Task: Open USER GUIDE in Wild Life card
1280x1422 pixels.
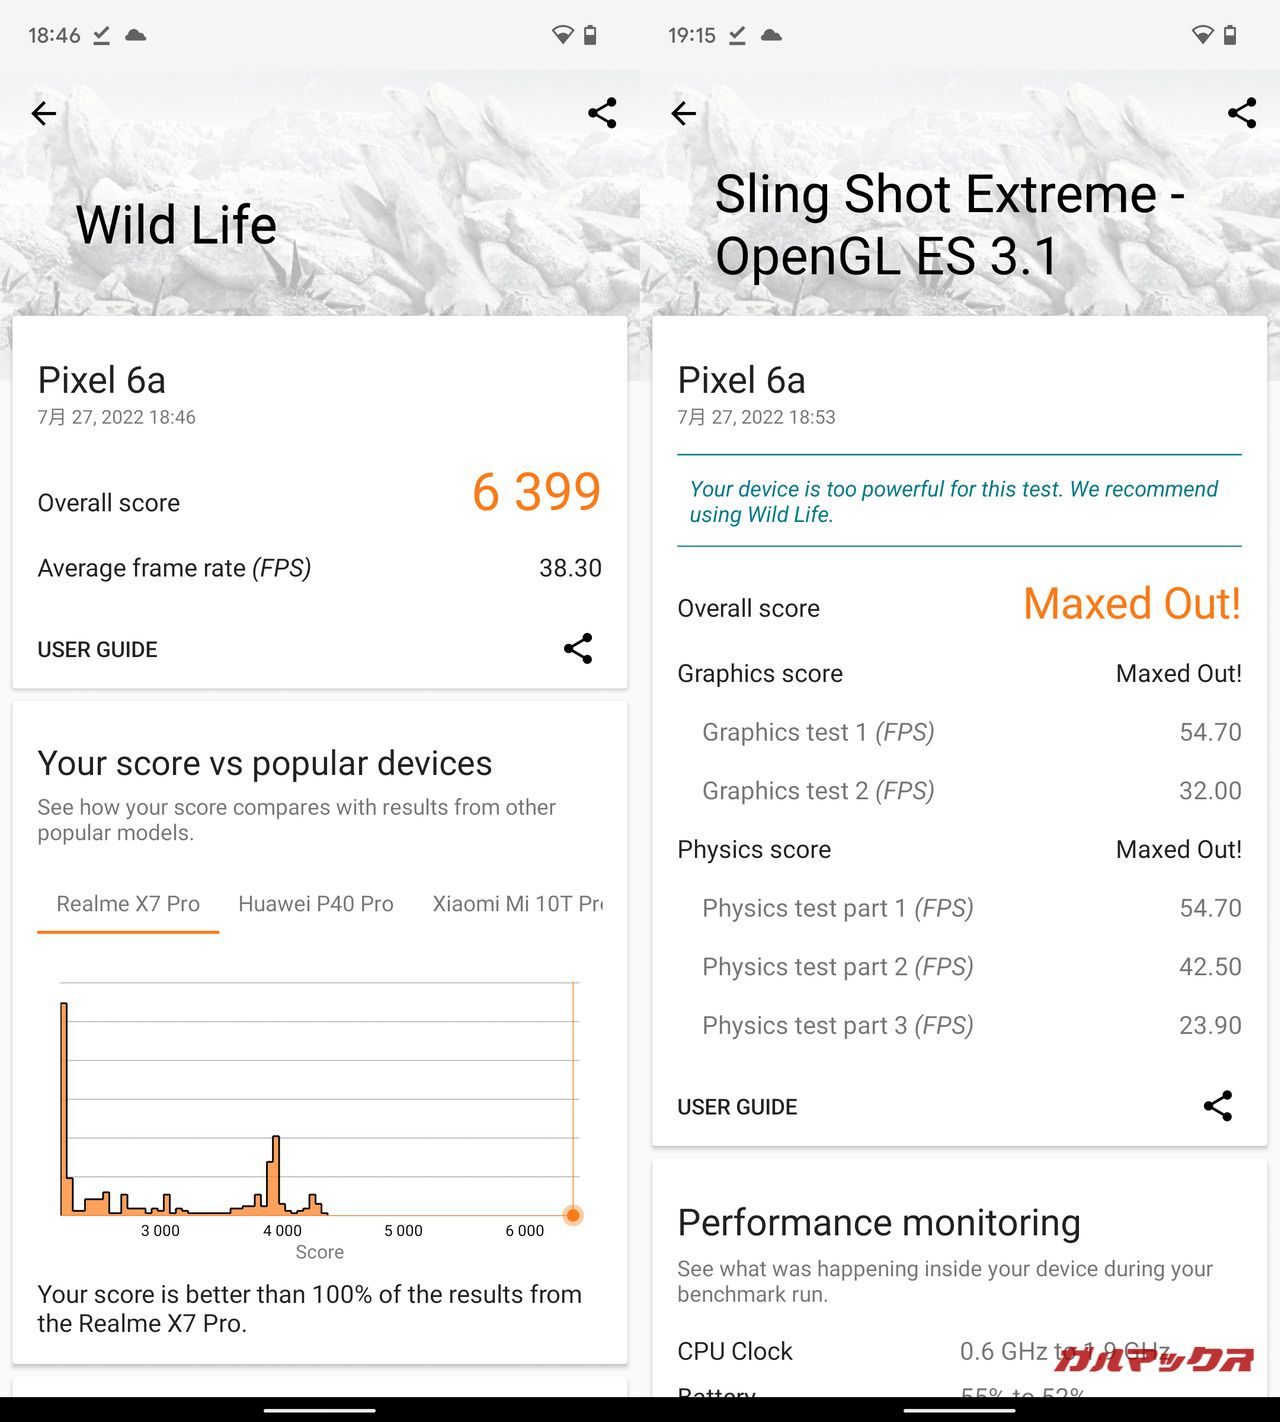Action: coord(97,650)
